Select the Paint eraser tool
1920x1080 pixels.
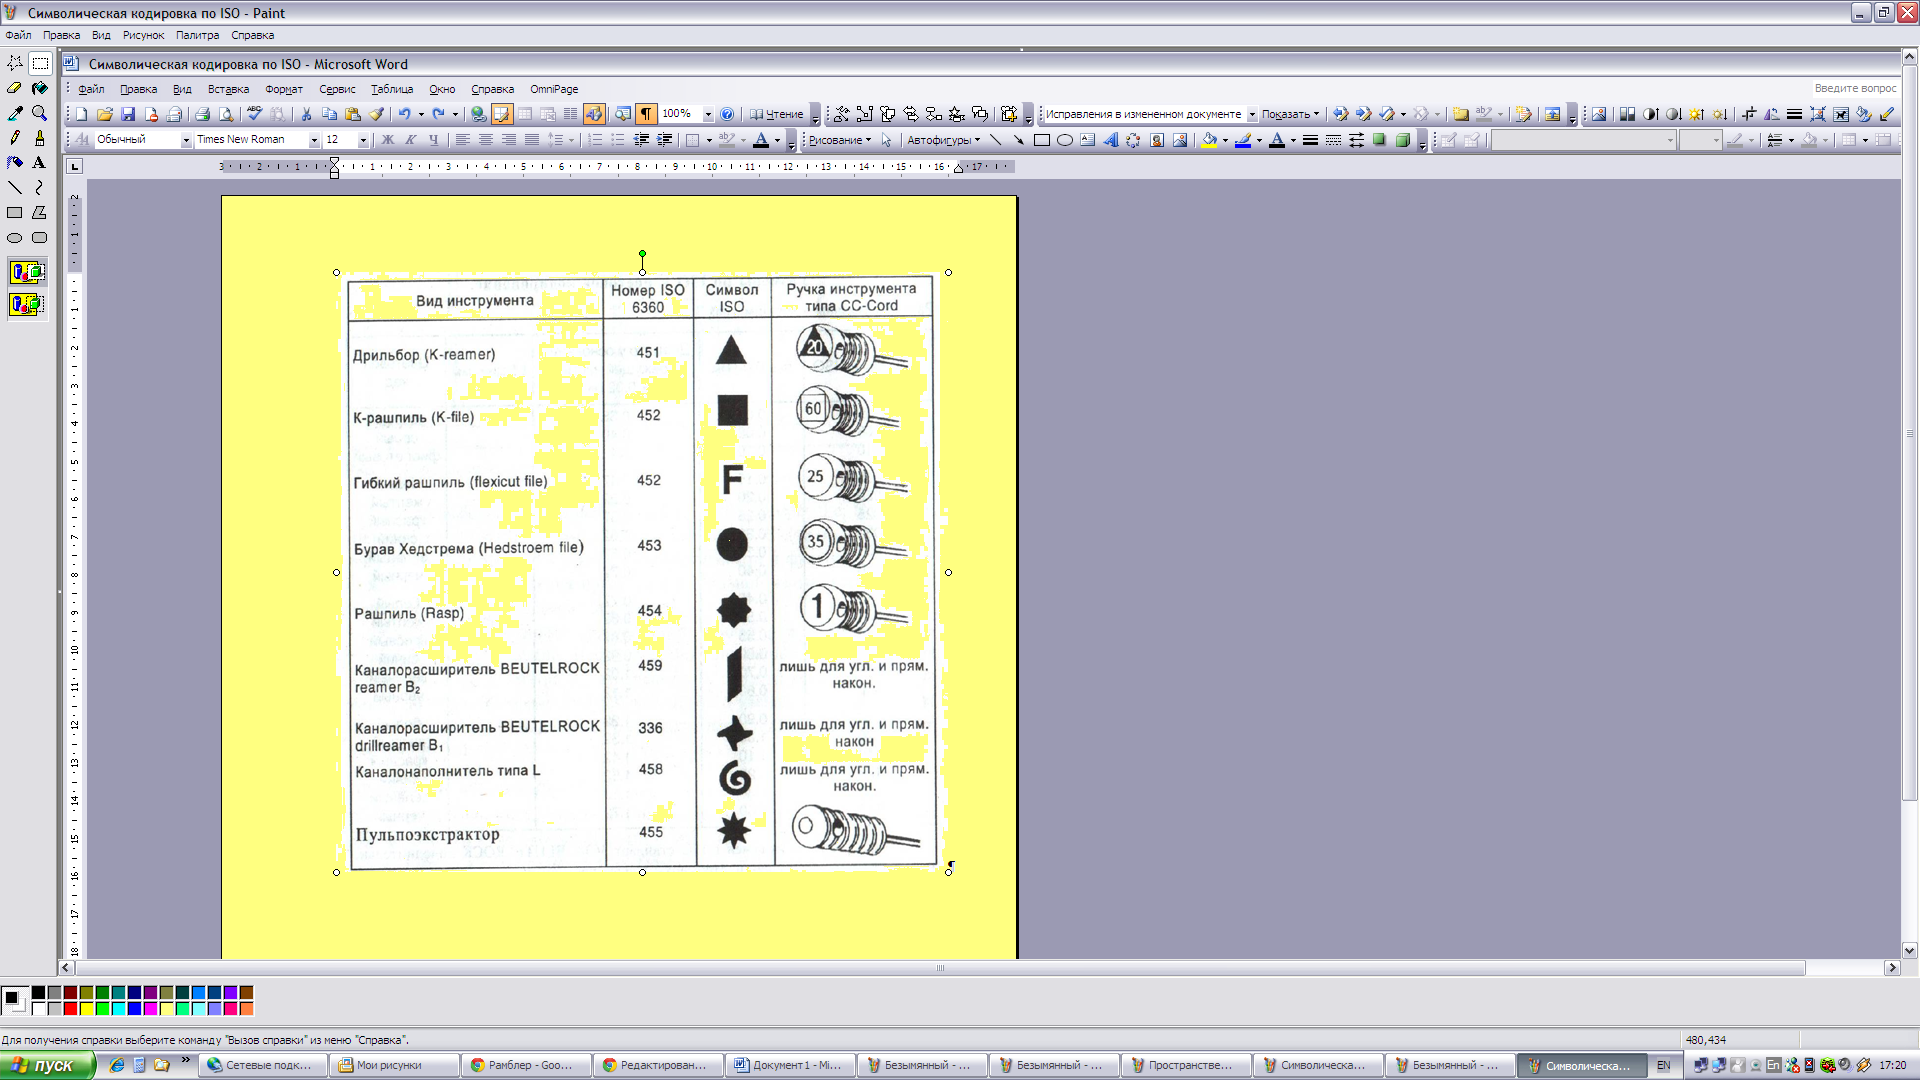(x=15, y=88)
